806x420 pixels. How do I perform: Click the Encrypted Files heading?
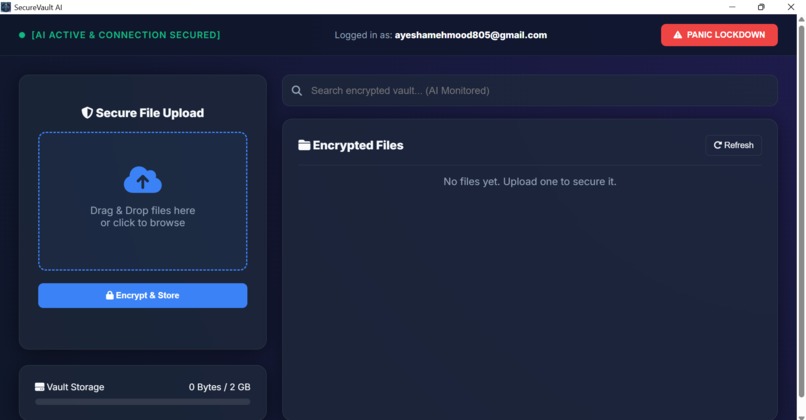(x=358, y=145)
